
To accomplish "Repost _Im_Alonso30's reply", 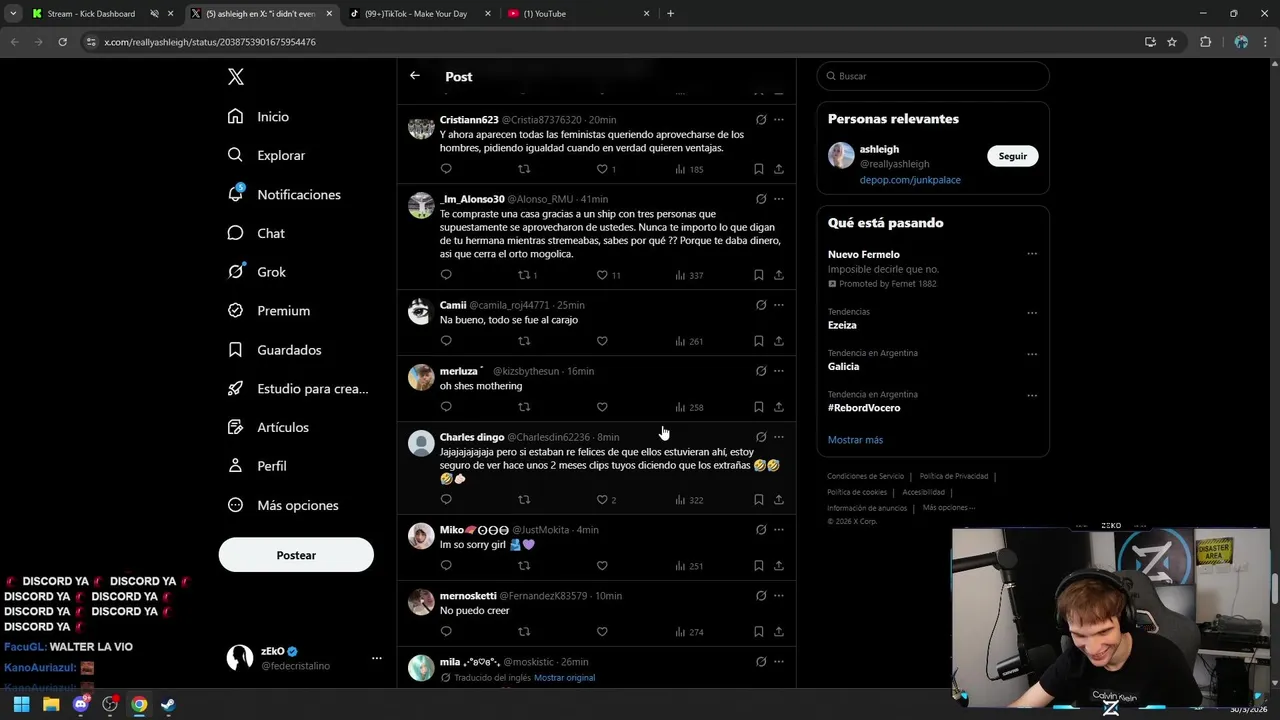I will click(524, 275).
